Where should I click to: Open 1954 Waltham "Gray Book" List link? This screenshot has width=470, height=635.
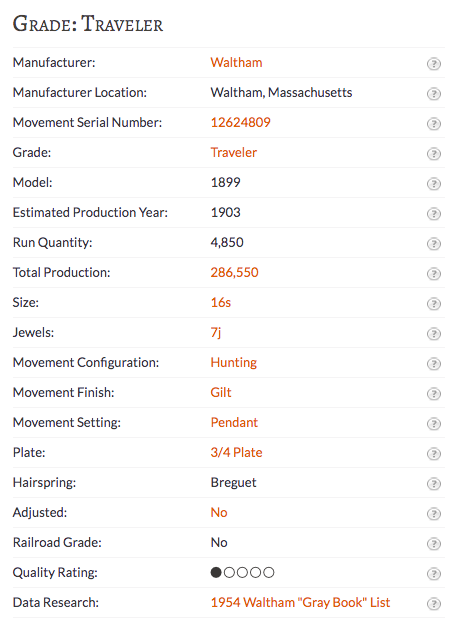(x=300, y=602)
